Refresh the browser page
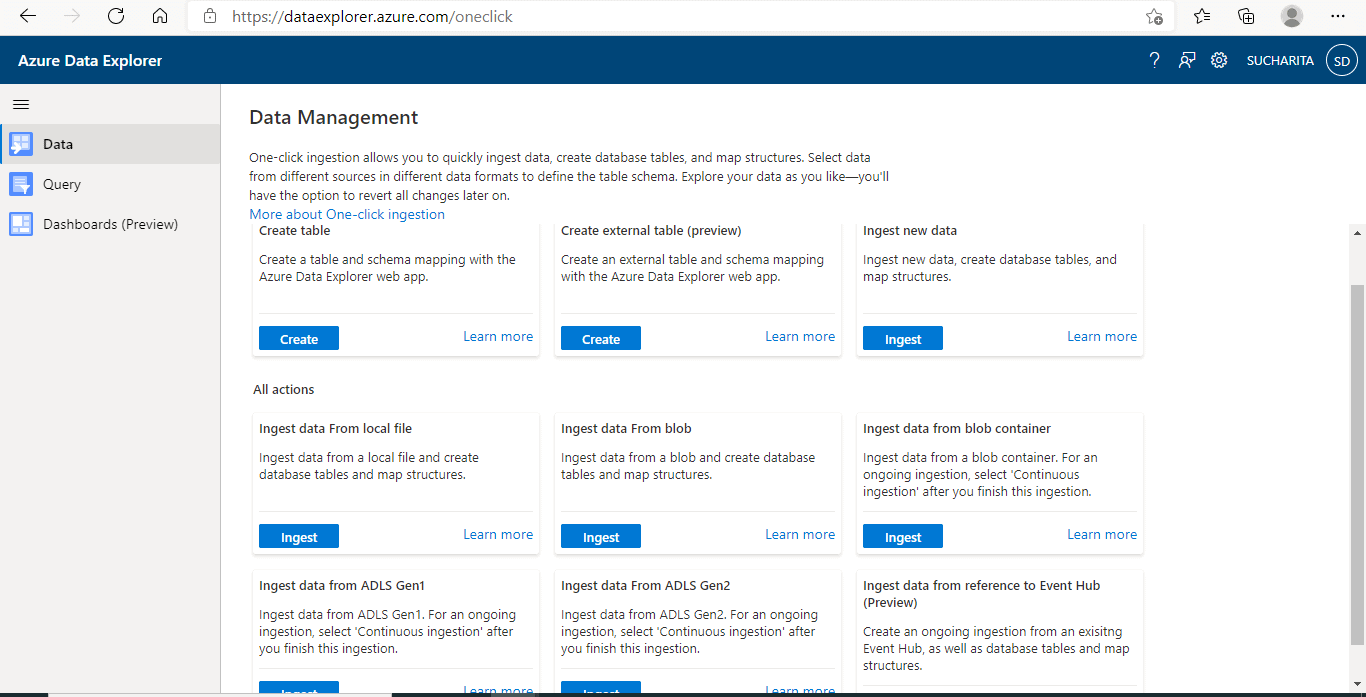 [x=116, y=16]
